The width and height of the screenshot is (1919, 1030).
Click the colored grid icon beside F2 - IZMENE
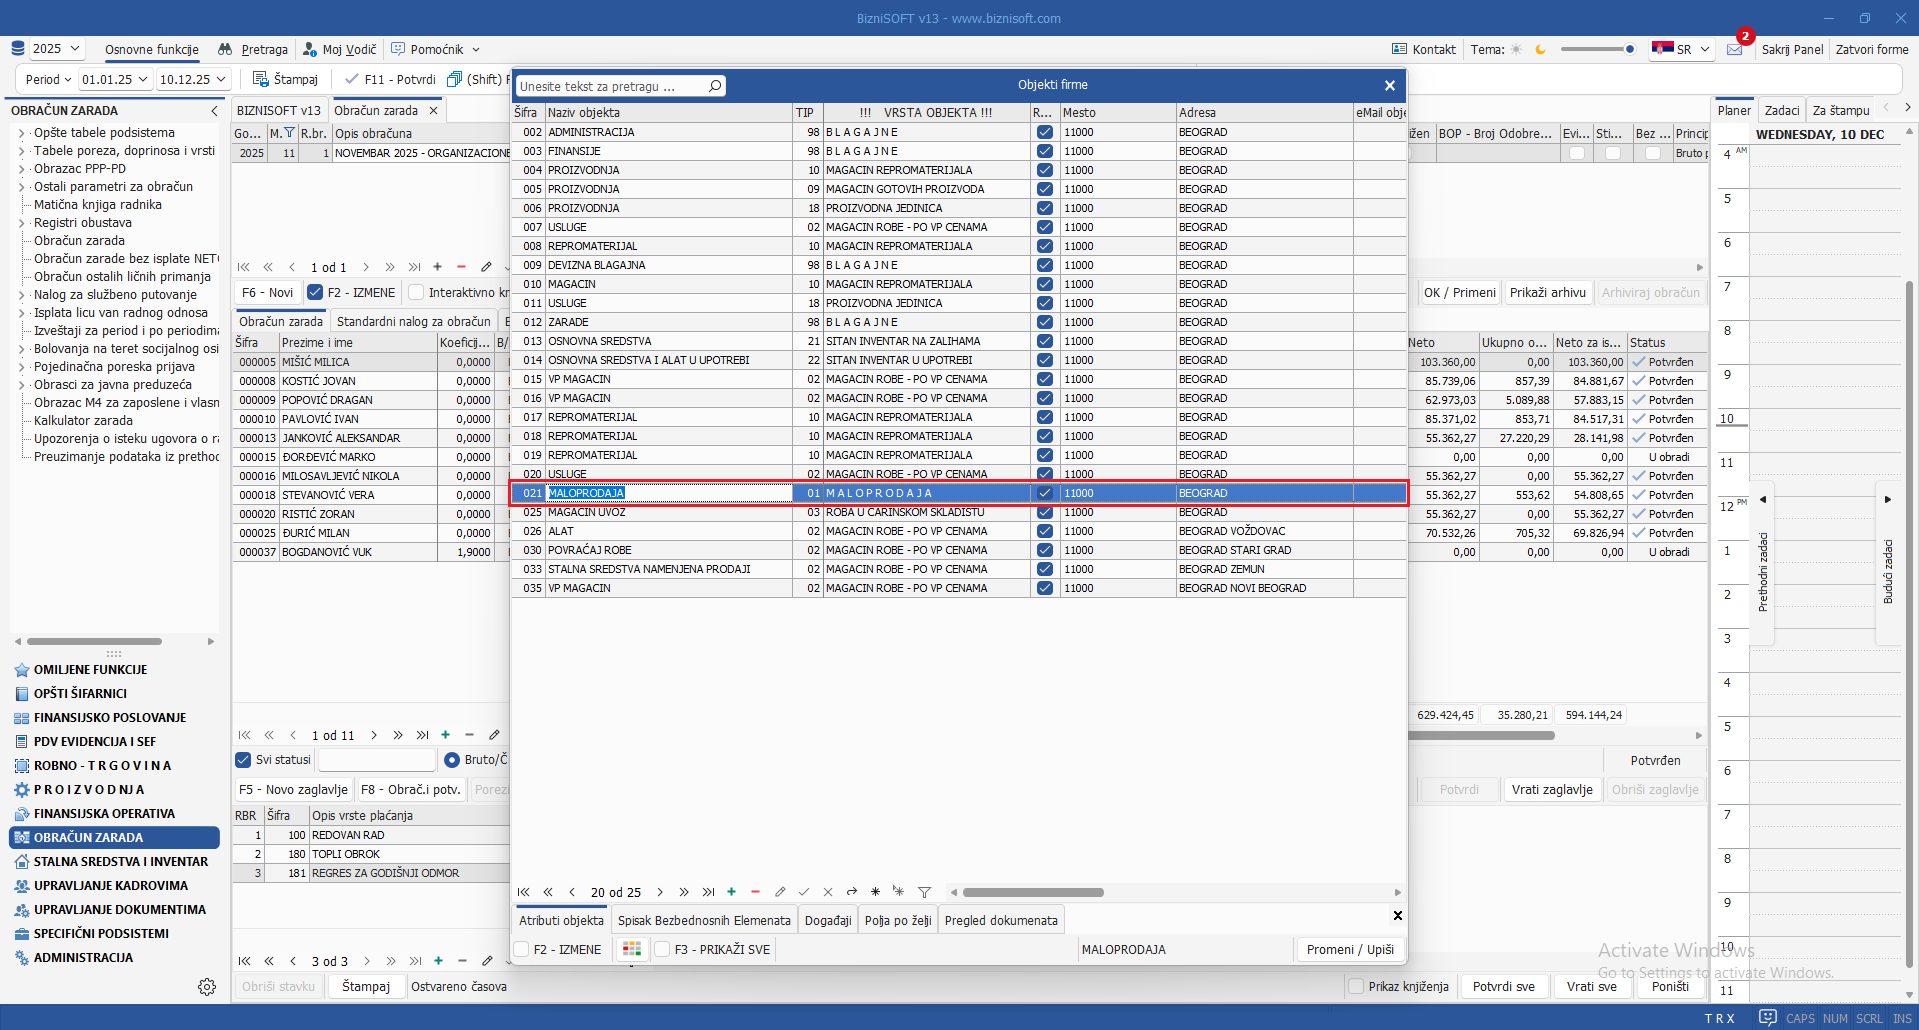click(x=632, y=949)
